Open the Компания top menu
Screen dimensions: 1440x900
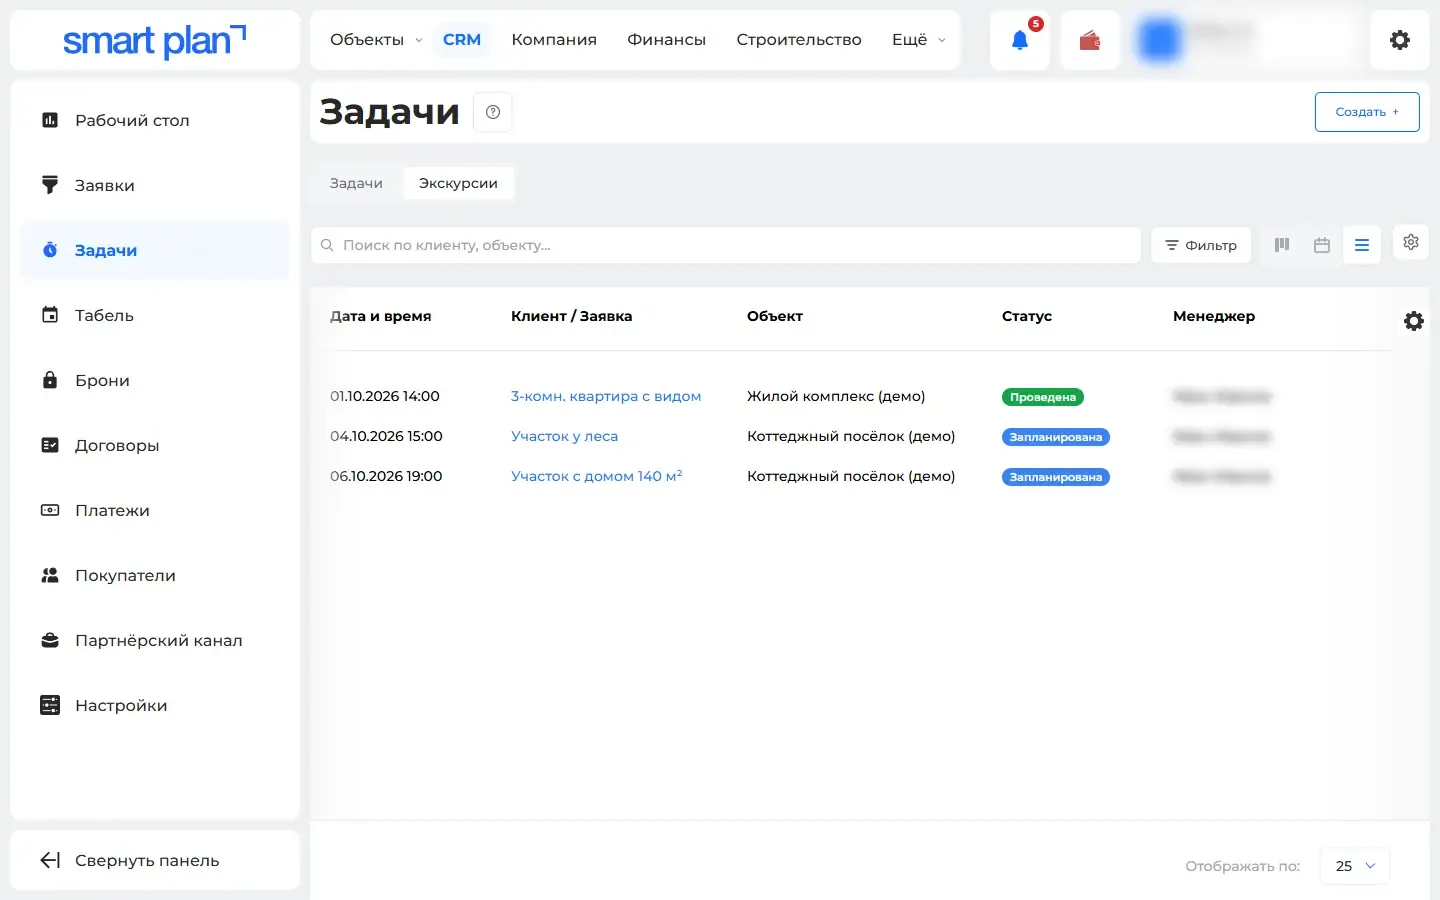[x=554, y=40]
